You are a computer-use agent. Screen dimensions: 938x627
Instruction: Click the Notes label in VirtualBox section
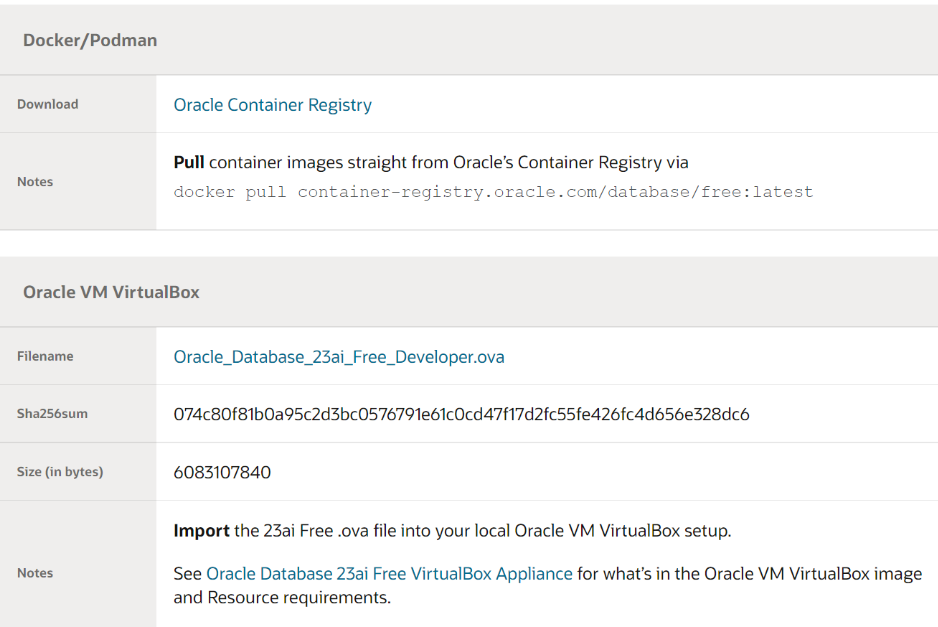(35, 573)
